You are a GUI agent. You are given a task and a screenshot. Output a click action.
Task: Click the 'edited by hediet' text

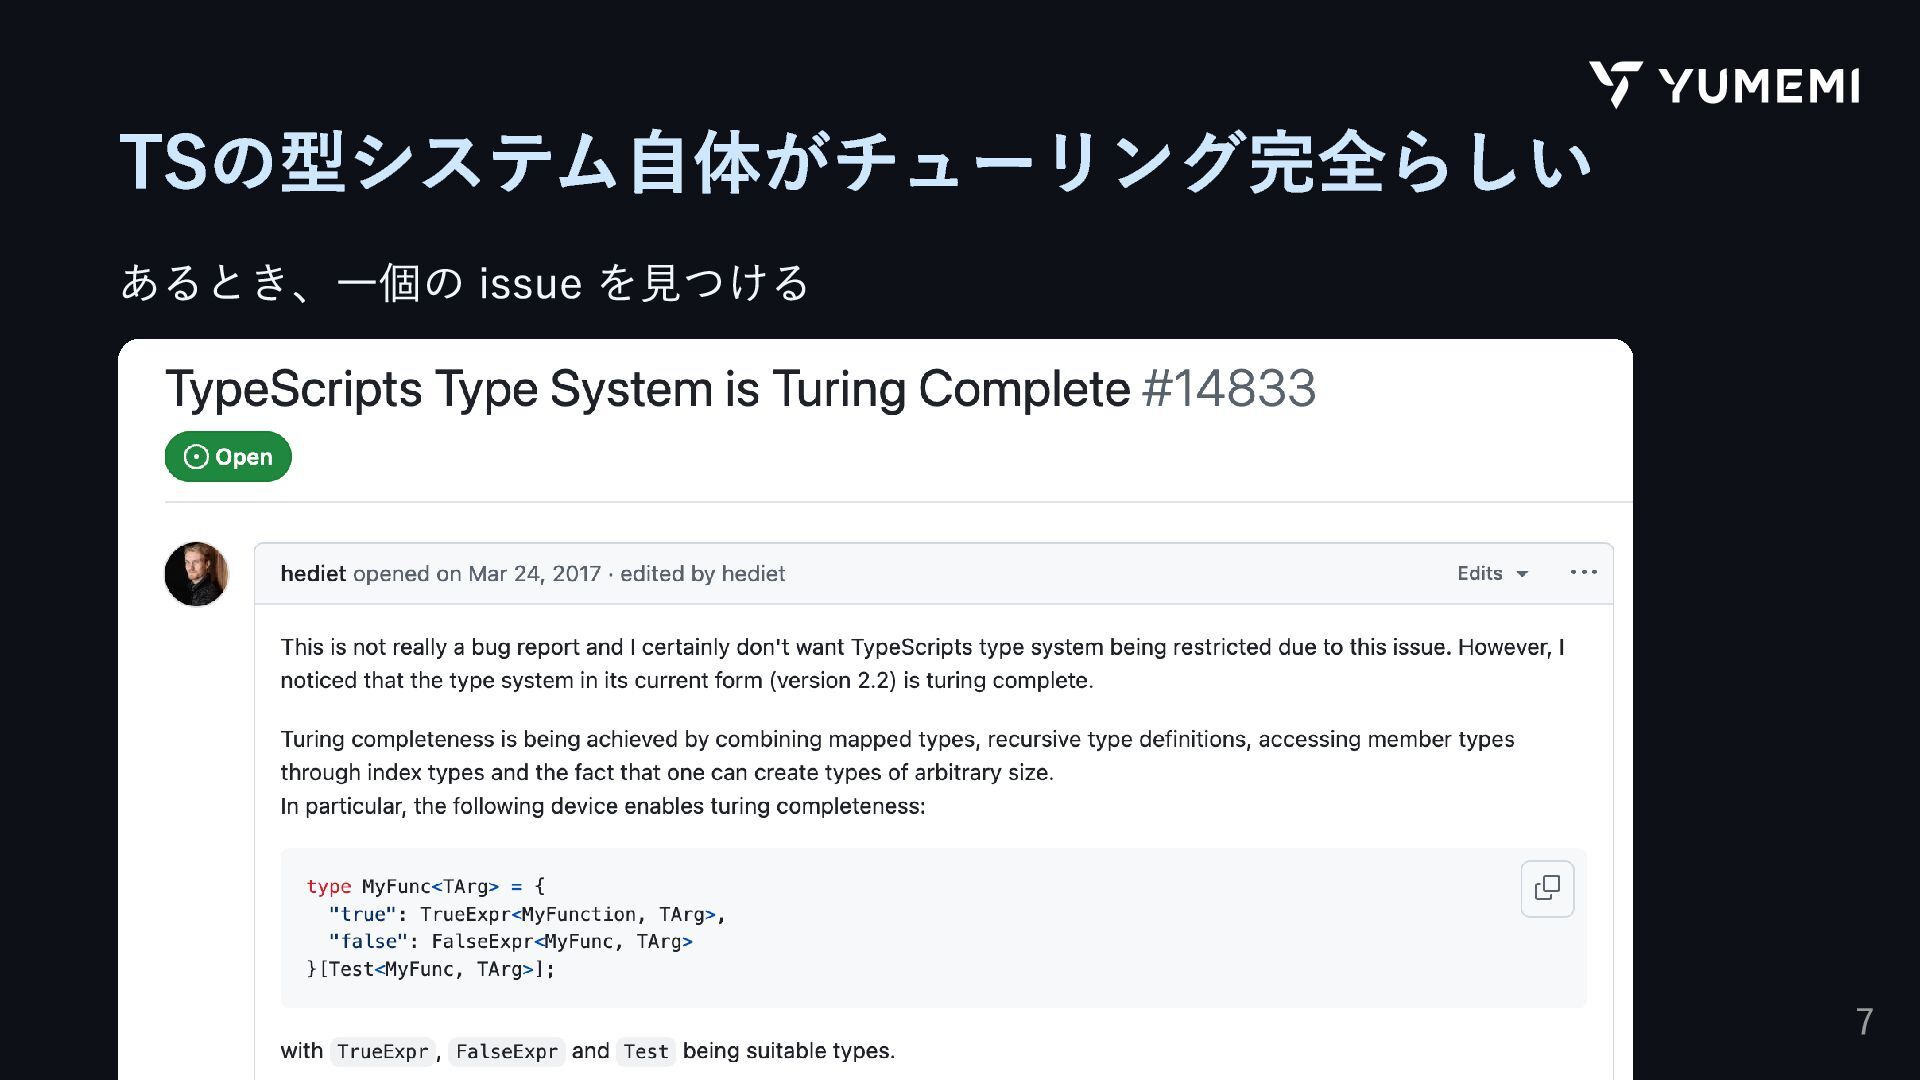[702, 574]
